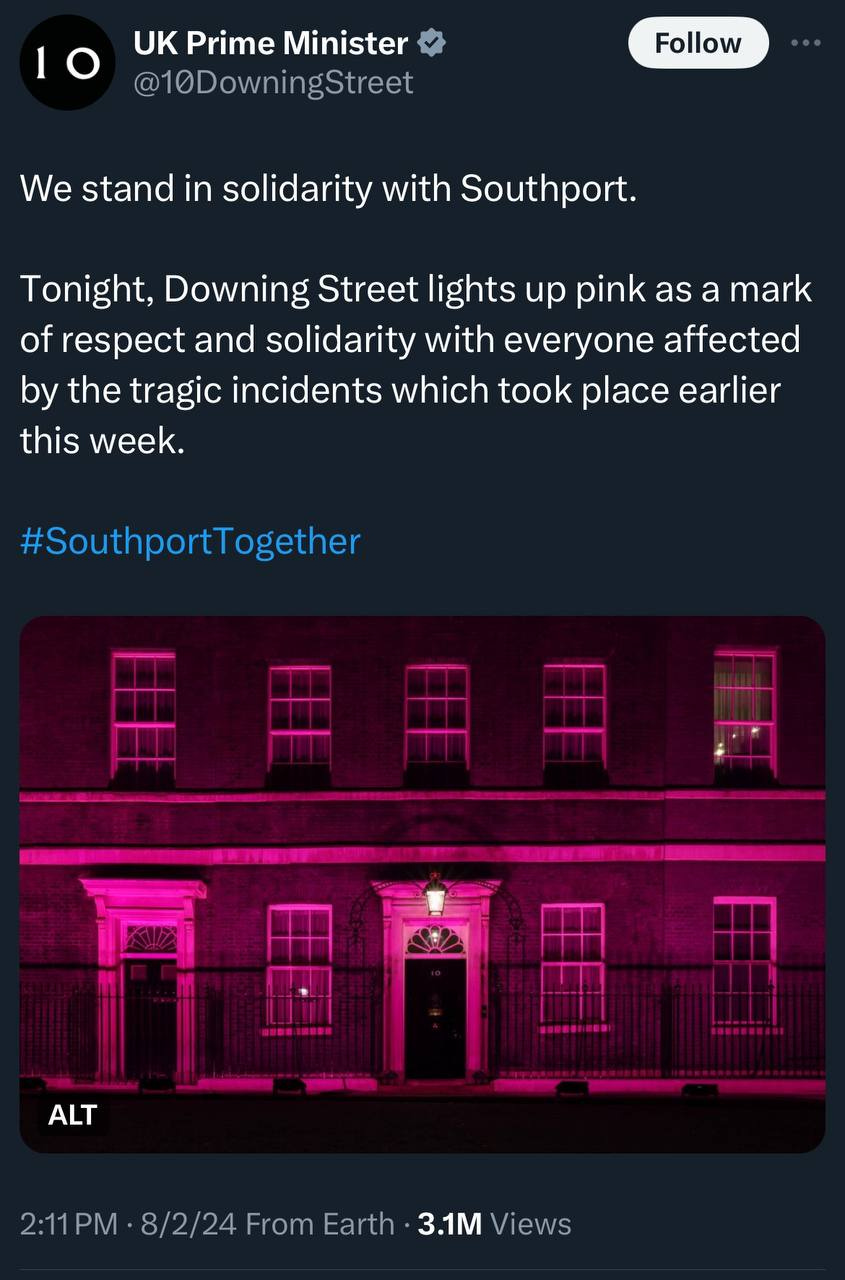Image resolution: width=845 pixels, height=1280 pixels.
Task: View the 3.1M Views count
Action: [x=494, y=1224]
